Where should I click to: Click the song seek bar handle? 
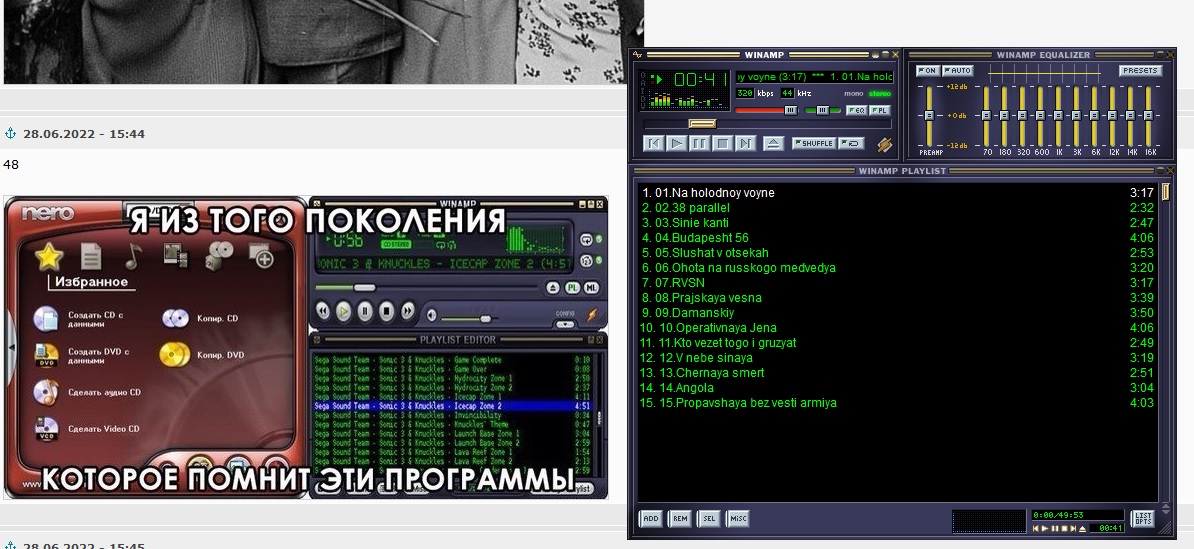click(702, 123)
